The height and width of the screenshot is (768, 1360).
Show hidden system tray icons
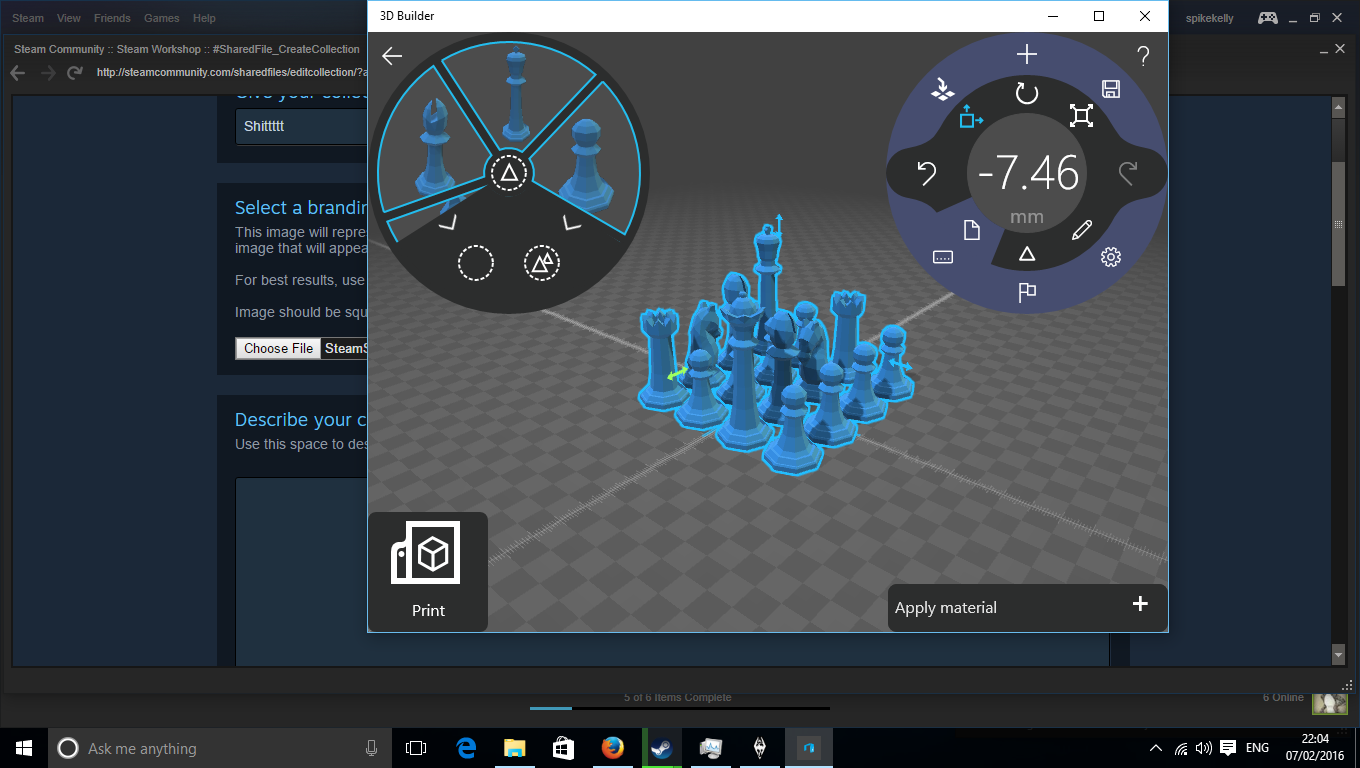1156,748
